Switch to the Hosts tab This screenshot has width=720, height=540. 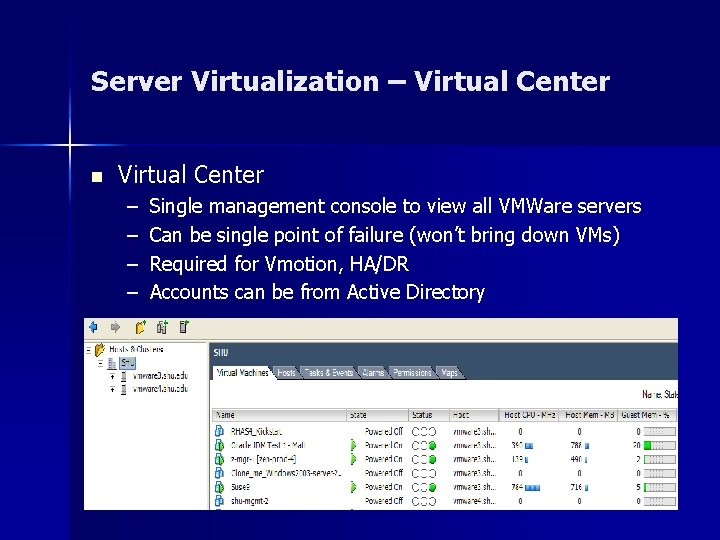pos(287,372)
